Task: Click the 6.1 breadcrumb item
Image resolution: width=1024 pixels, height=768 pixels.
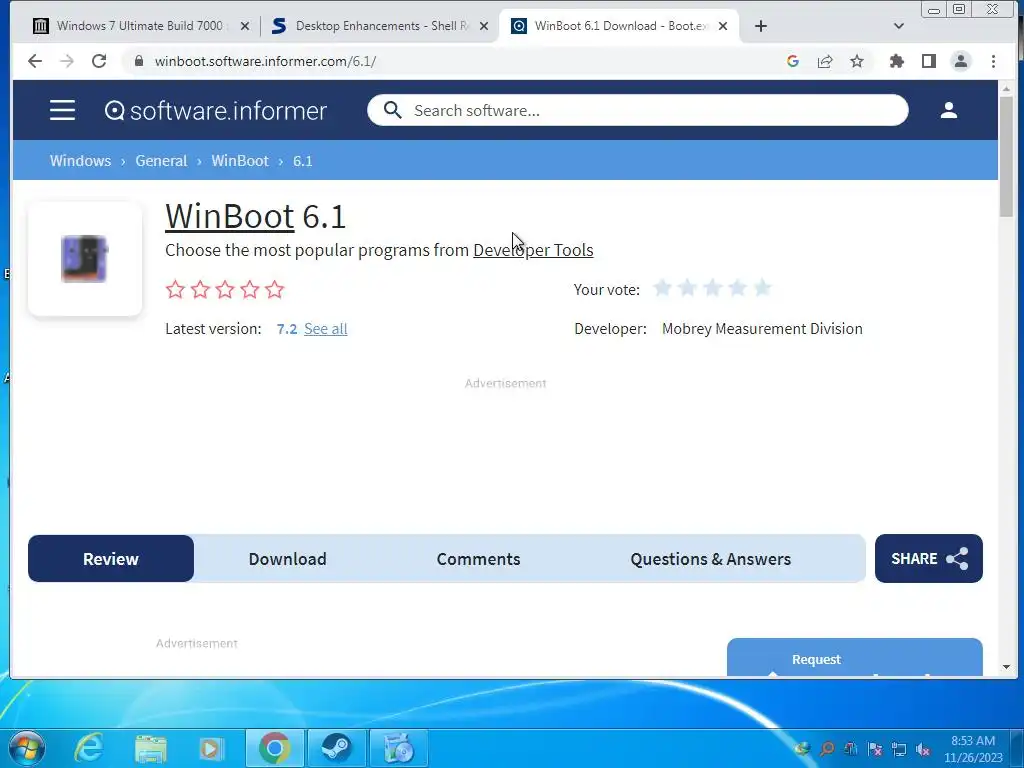Action: click(x=302, y=161)
